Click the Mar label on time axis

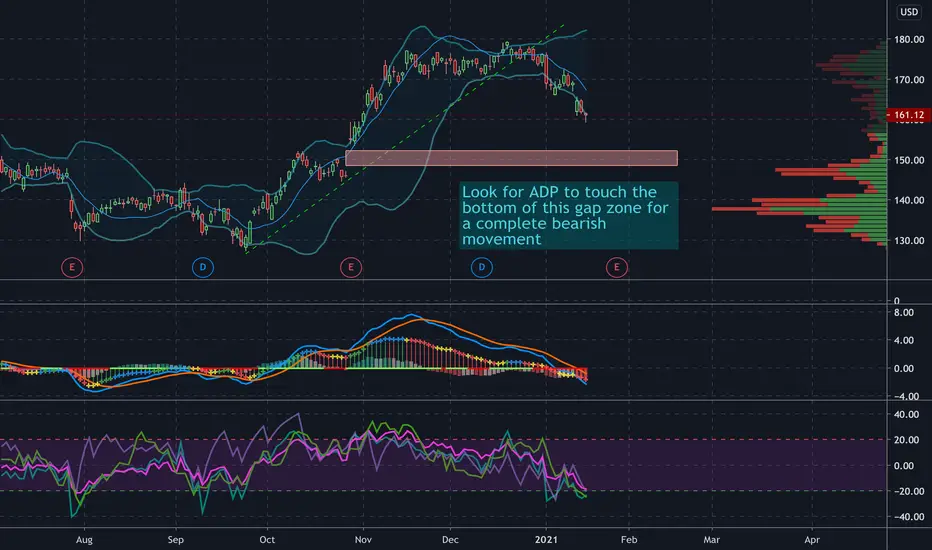pos(711,540)
